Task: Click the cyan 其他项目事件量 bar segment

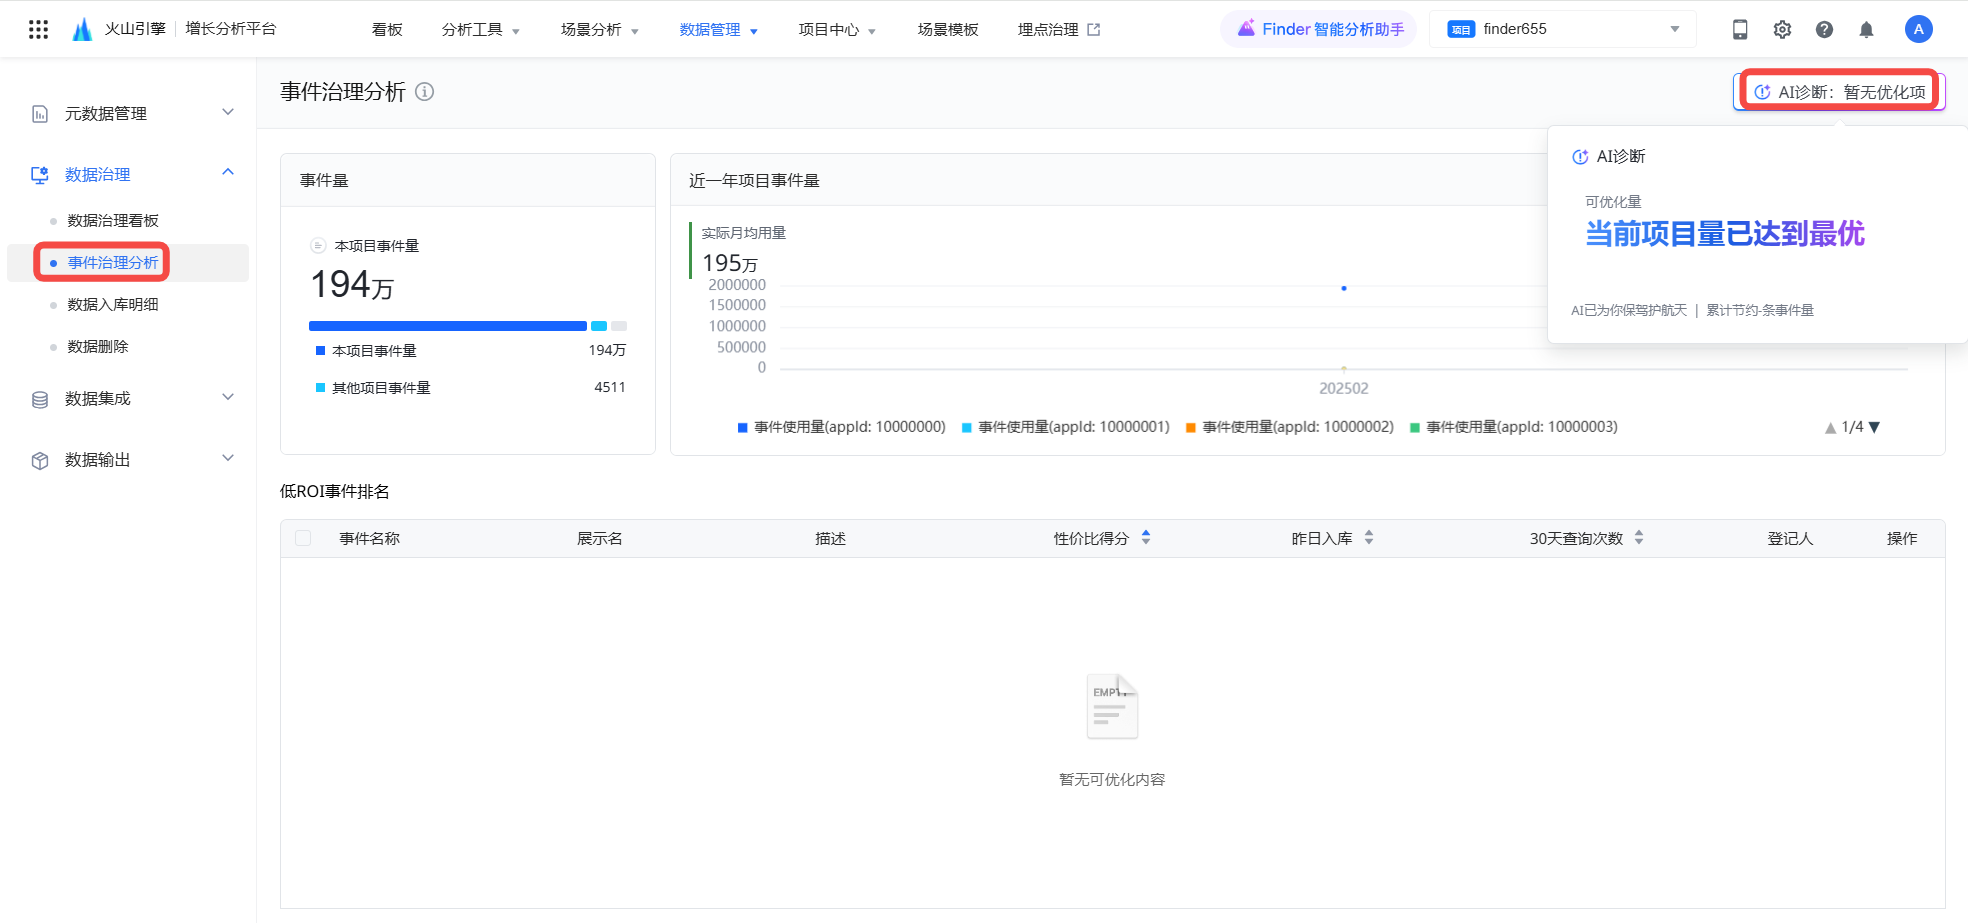Action: pyautogui.click(x=599, y=326)
